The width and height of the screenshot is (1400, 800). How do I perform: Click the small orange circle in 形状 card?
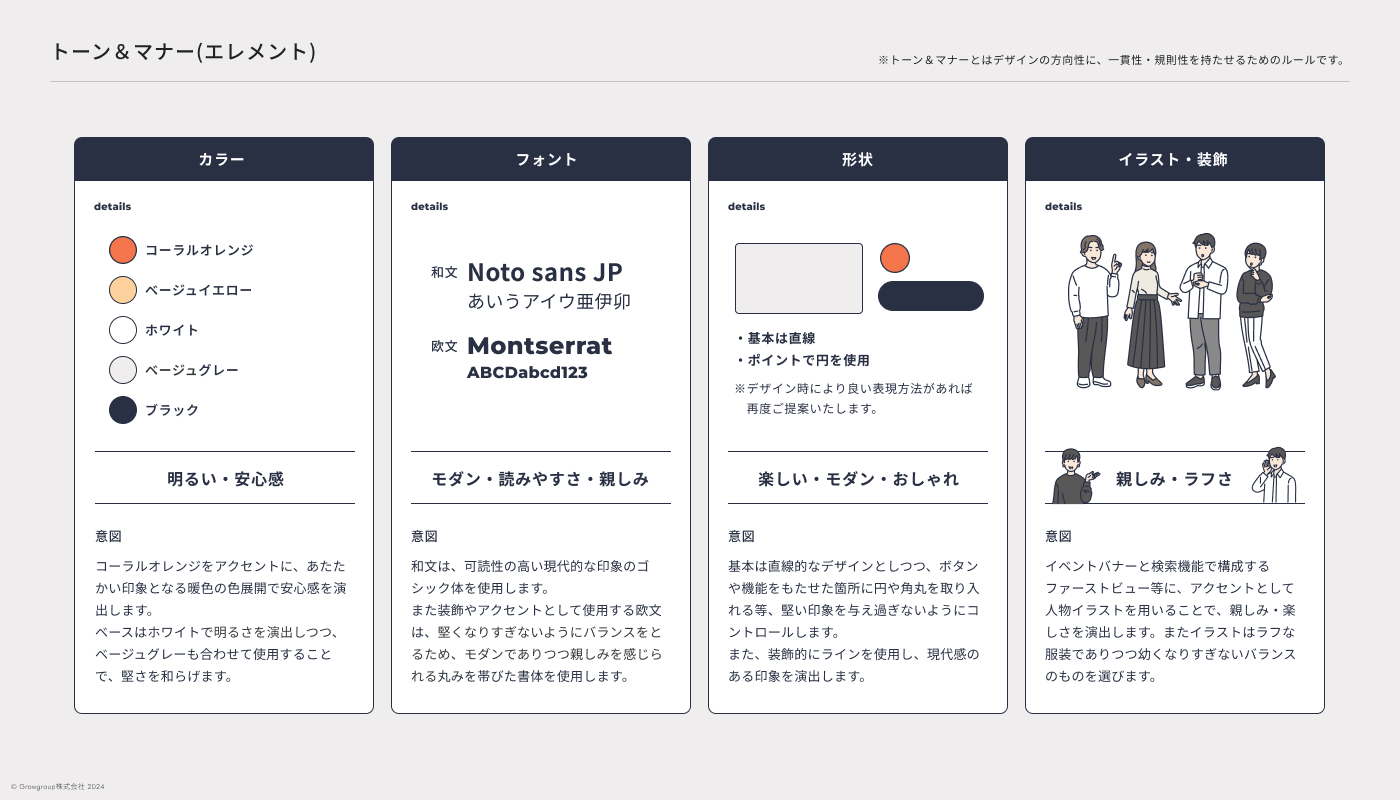pyautogui.click(x=895, y=258)
